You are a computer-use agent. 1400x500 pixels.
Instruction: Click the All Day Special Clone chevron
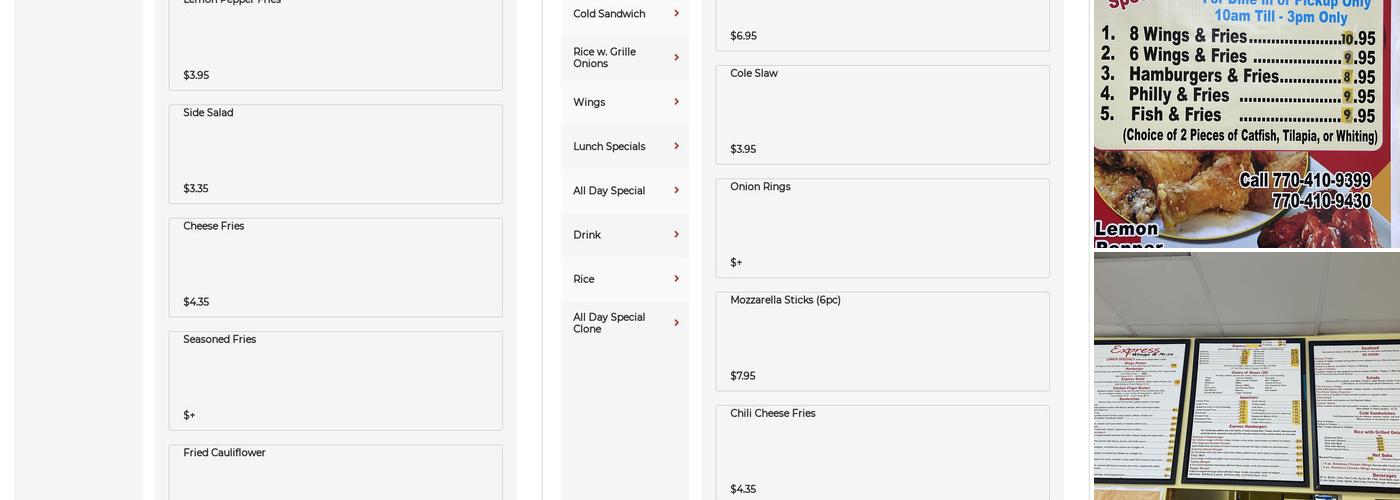tap(676, 323)
